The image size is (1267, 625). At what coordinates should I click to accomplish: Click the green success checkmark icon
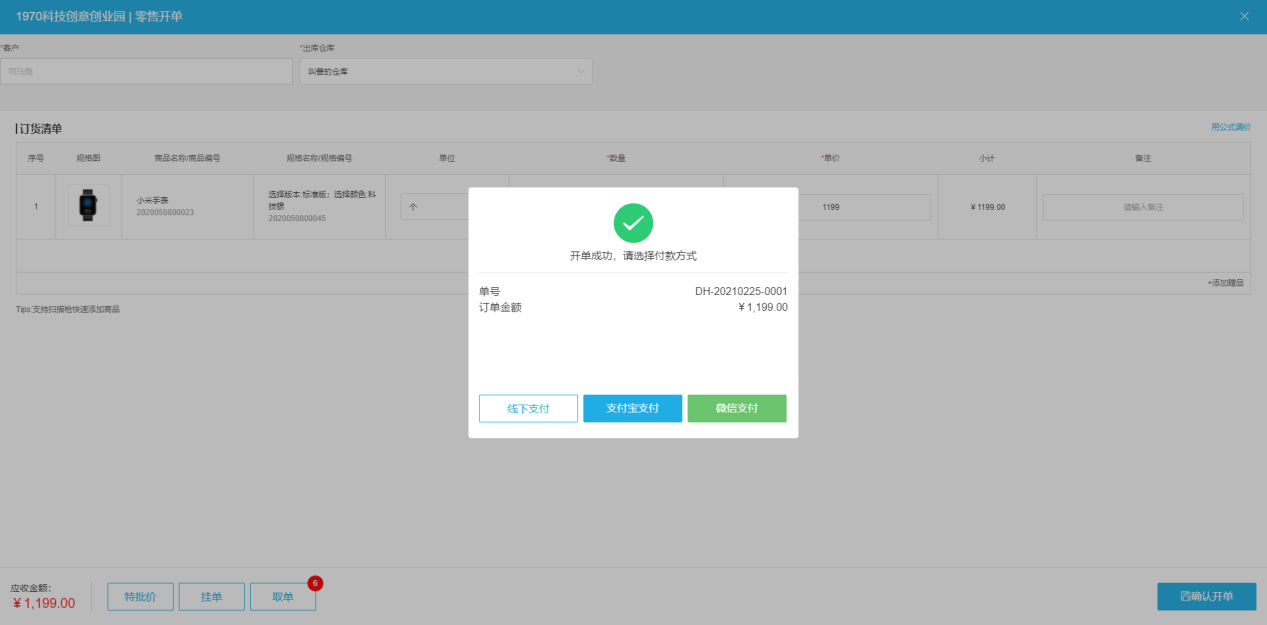[x=633, y=223]
